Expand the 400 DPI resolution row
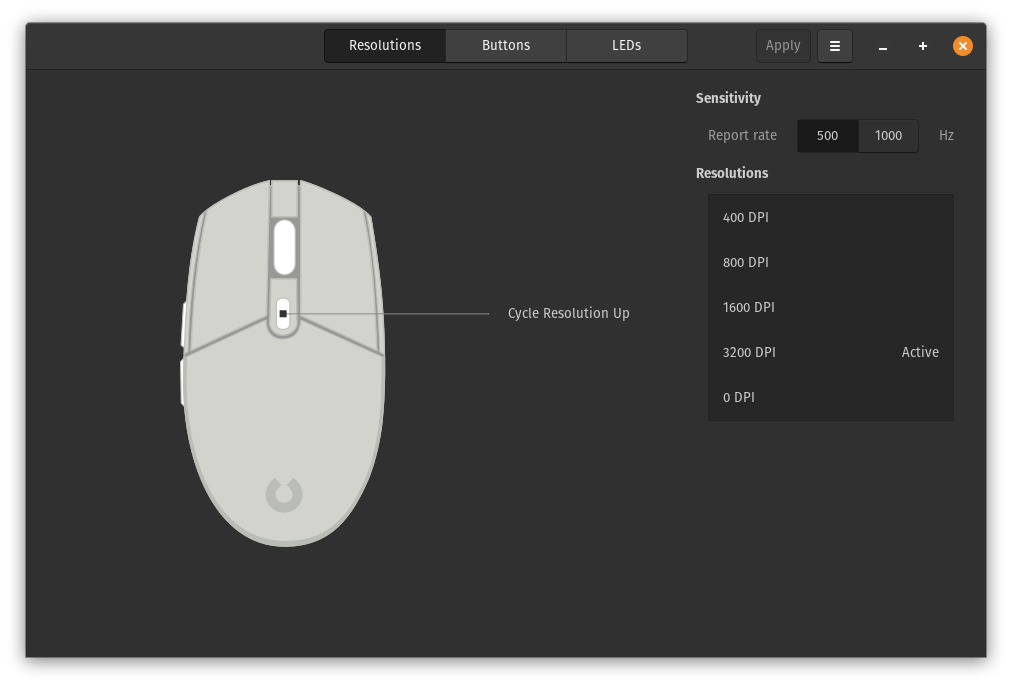The height and width of the screenshot is (686, 1012). coord(830,217)
